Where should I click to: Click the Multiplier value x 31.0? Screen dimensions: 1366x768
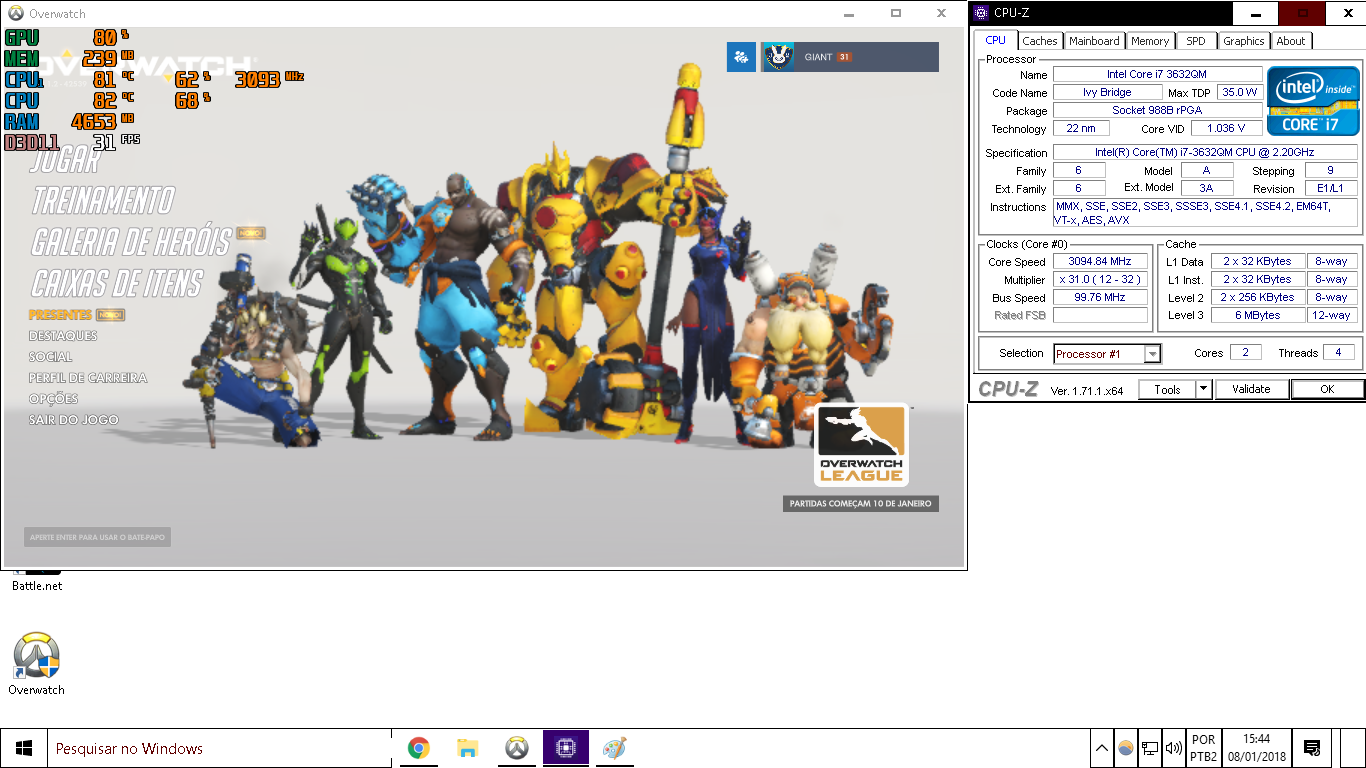1100,280
